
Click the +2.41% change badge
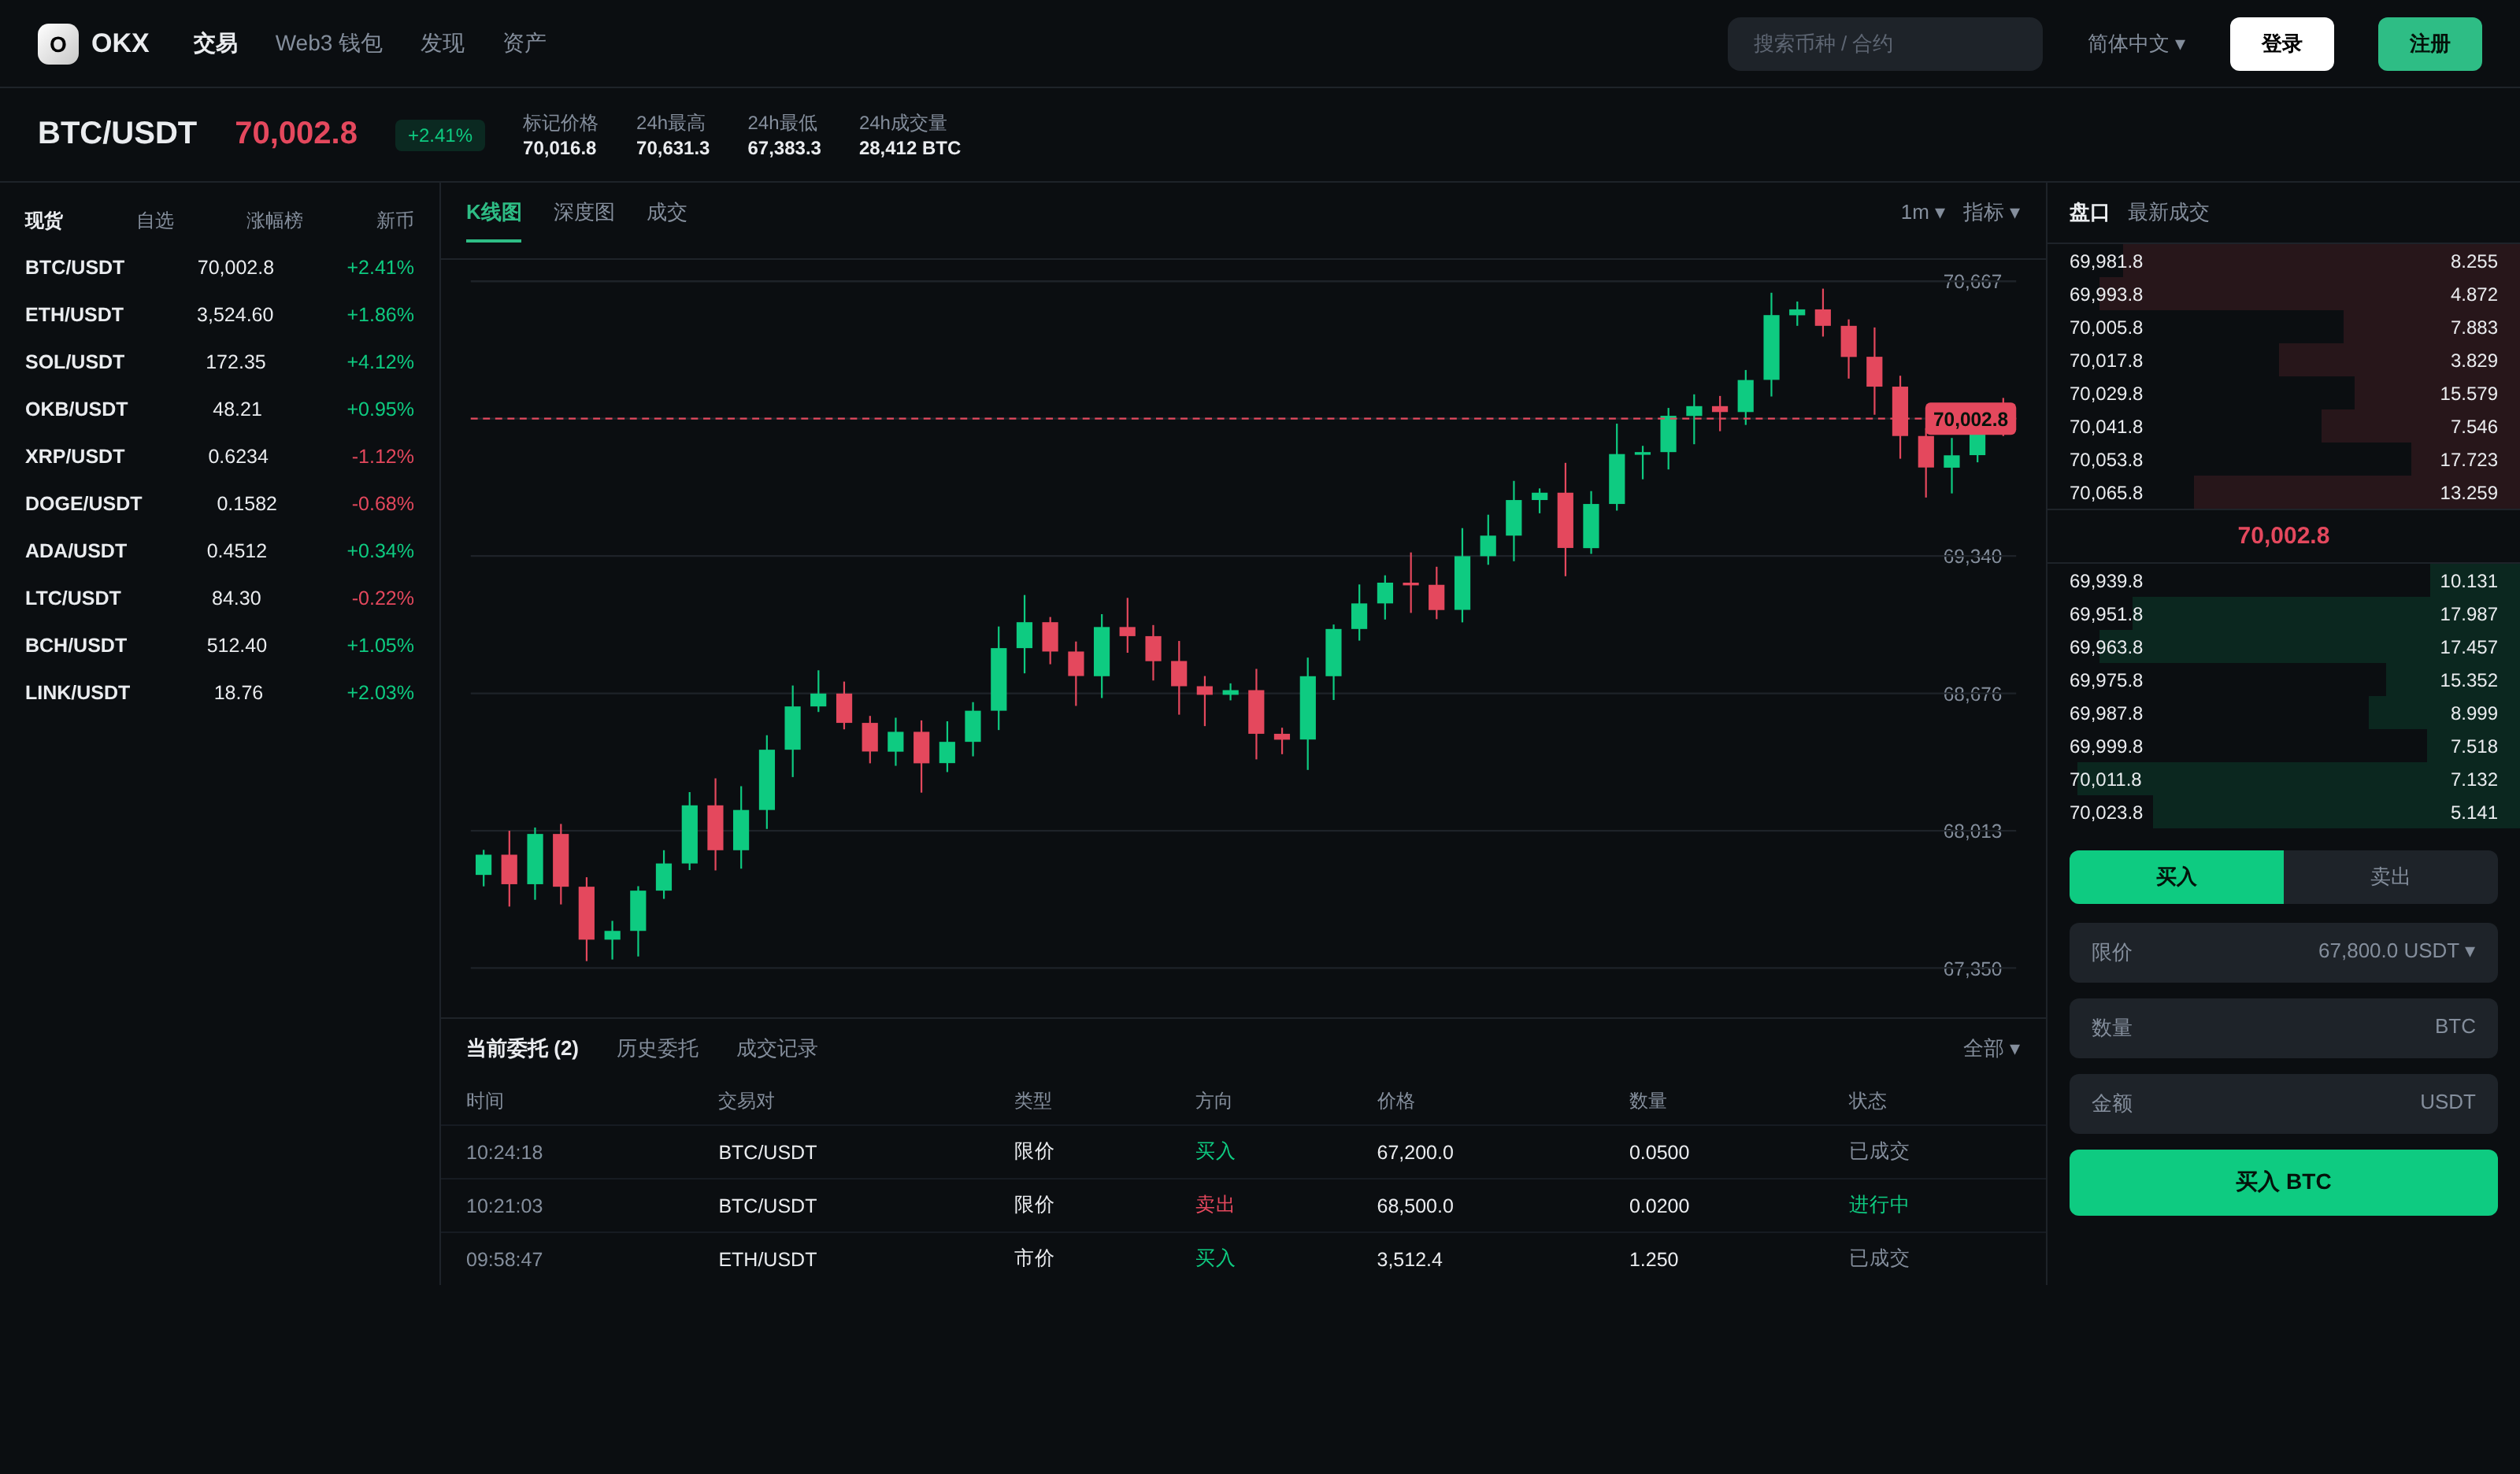coord(440,135)
